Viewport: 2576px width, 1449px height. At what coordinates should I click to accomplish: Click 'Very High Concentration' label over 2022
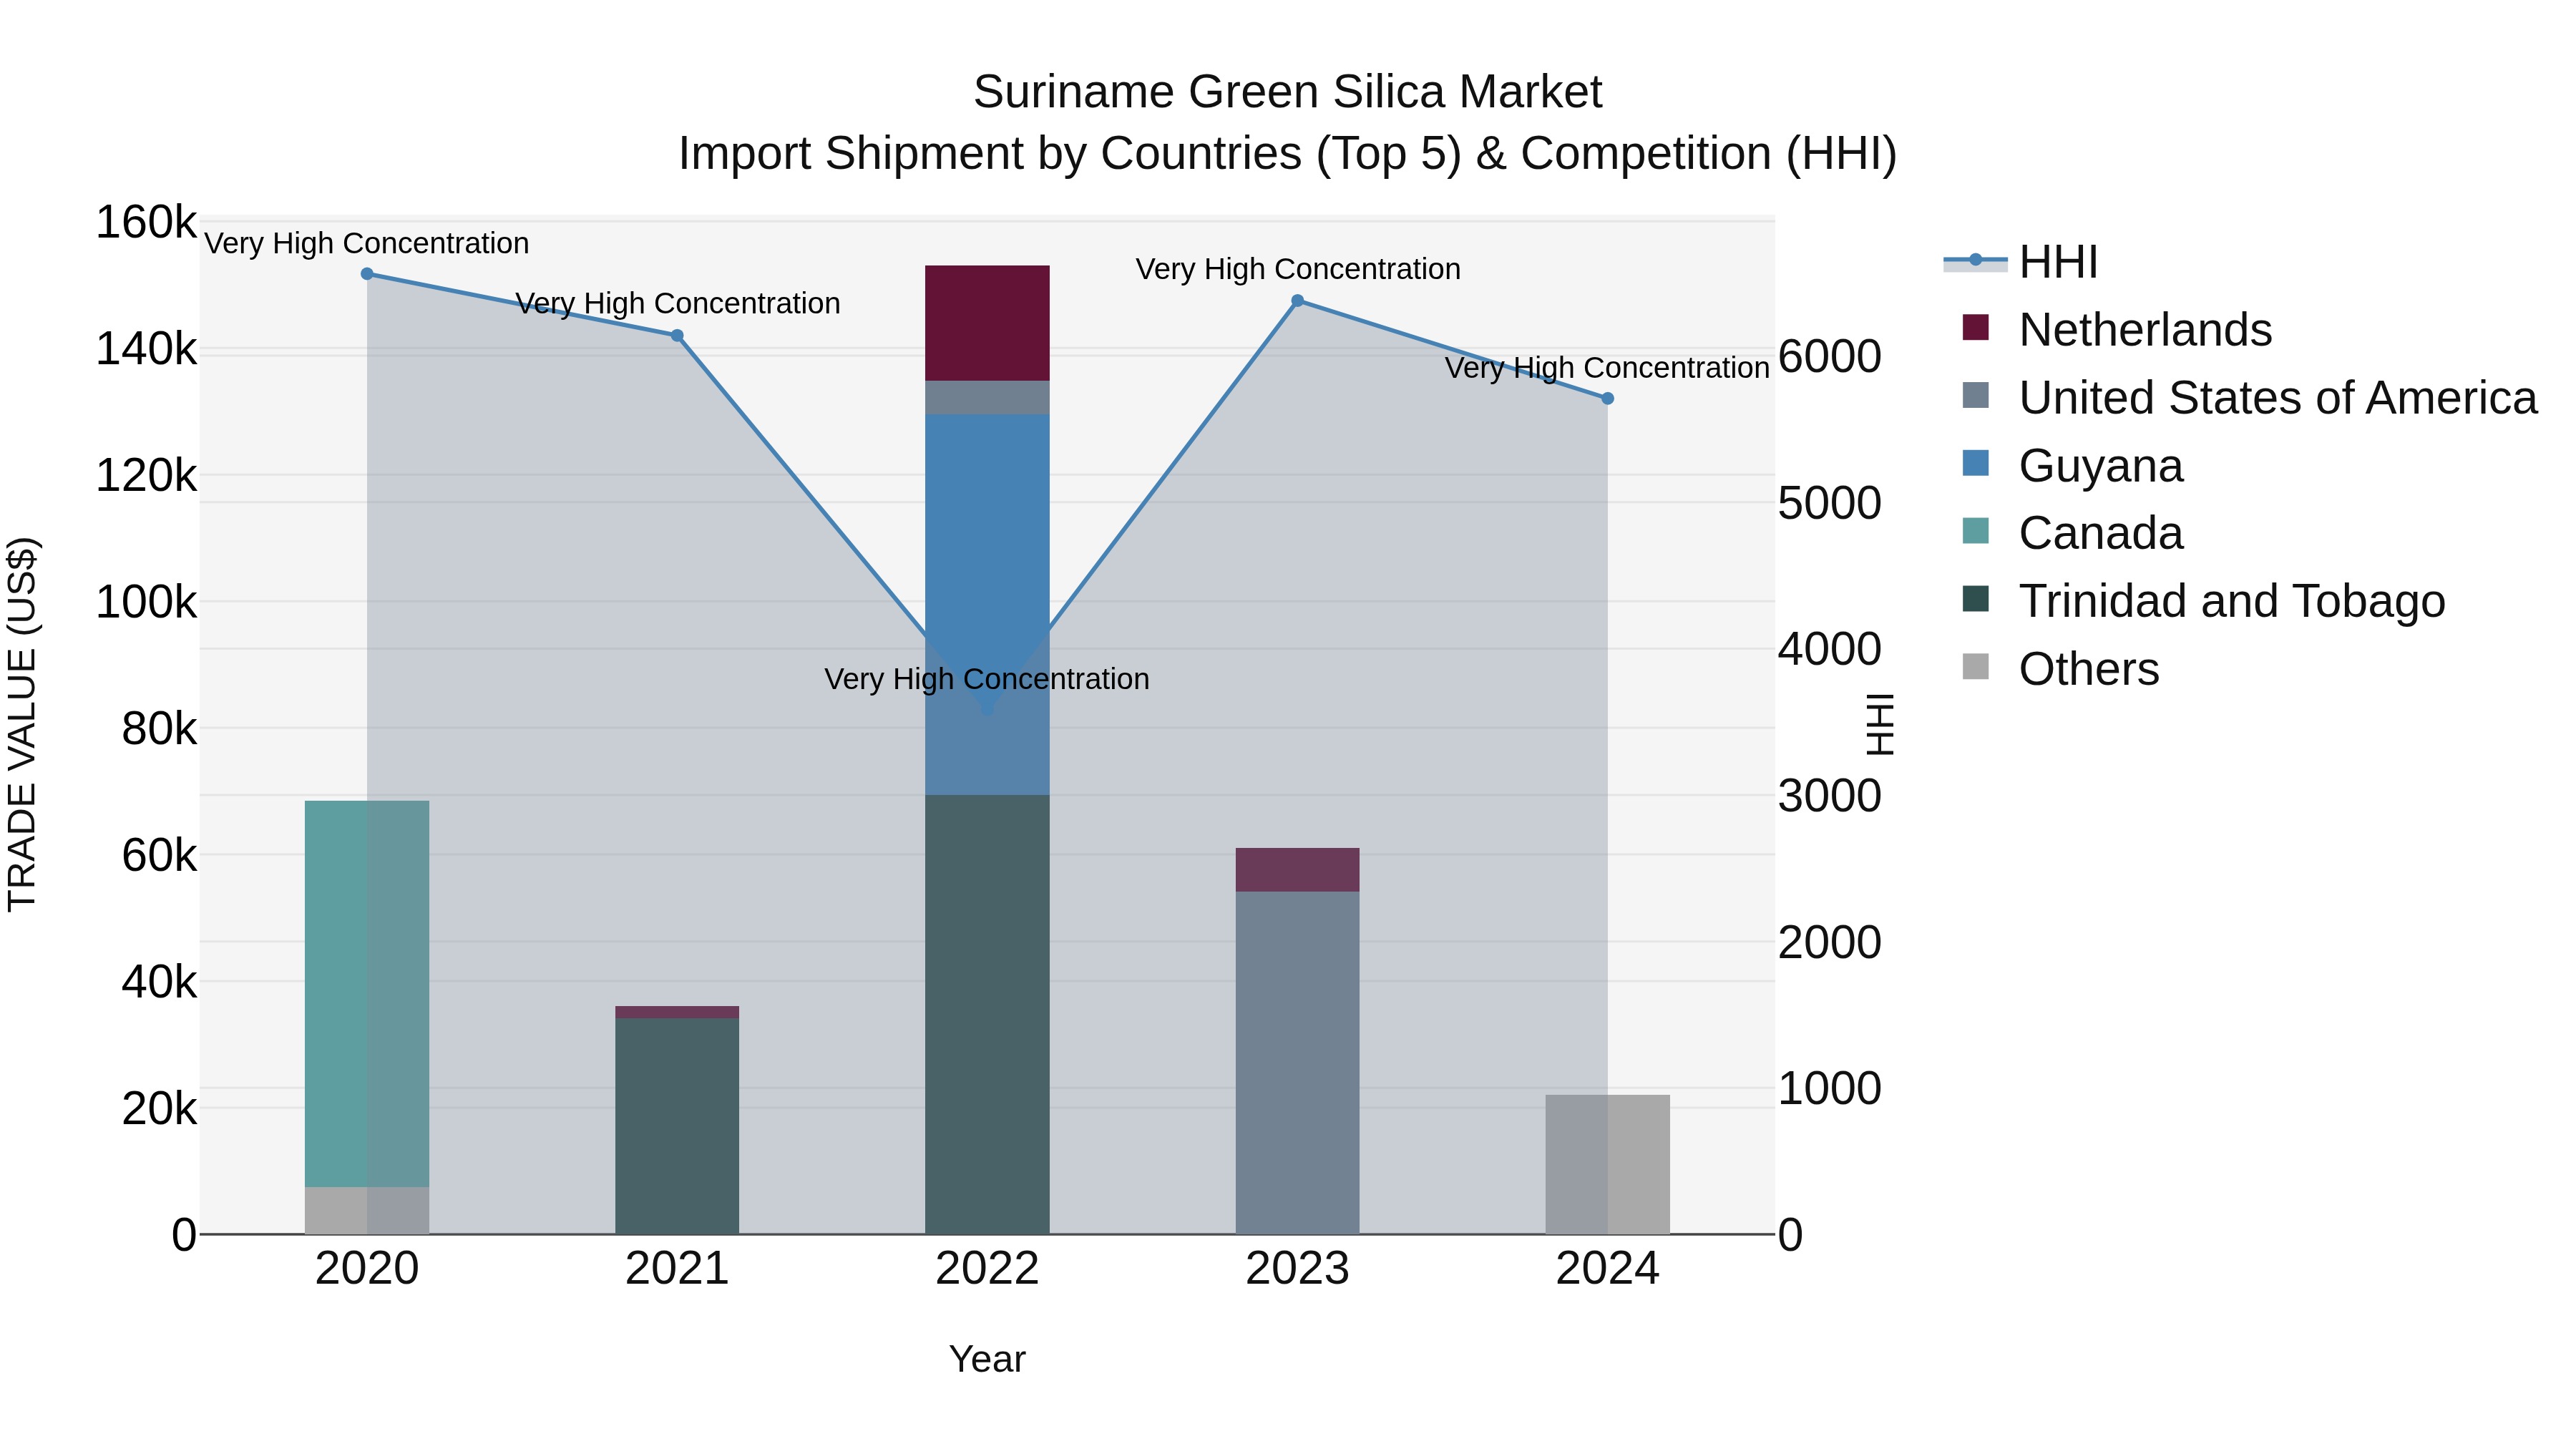pos(987,679)
